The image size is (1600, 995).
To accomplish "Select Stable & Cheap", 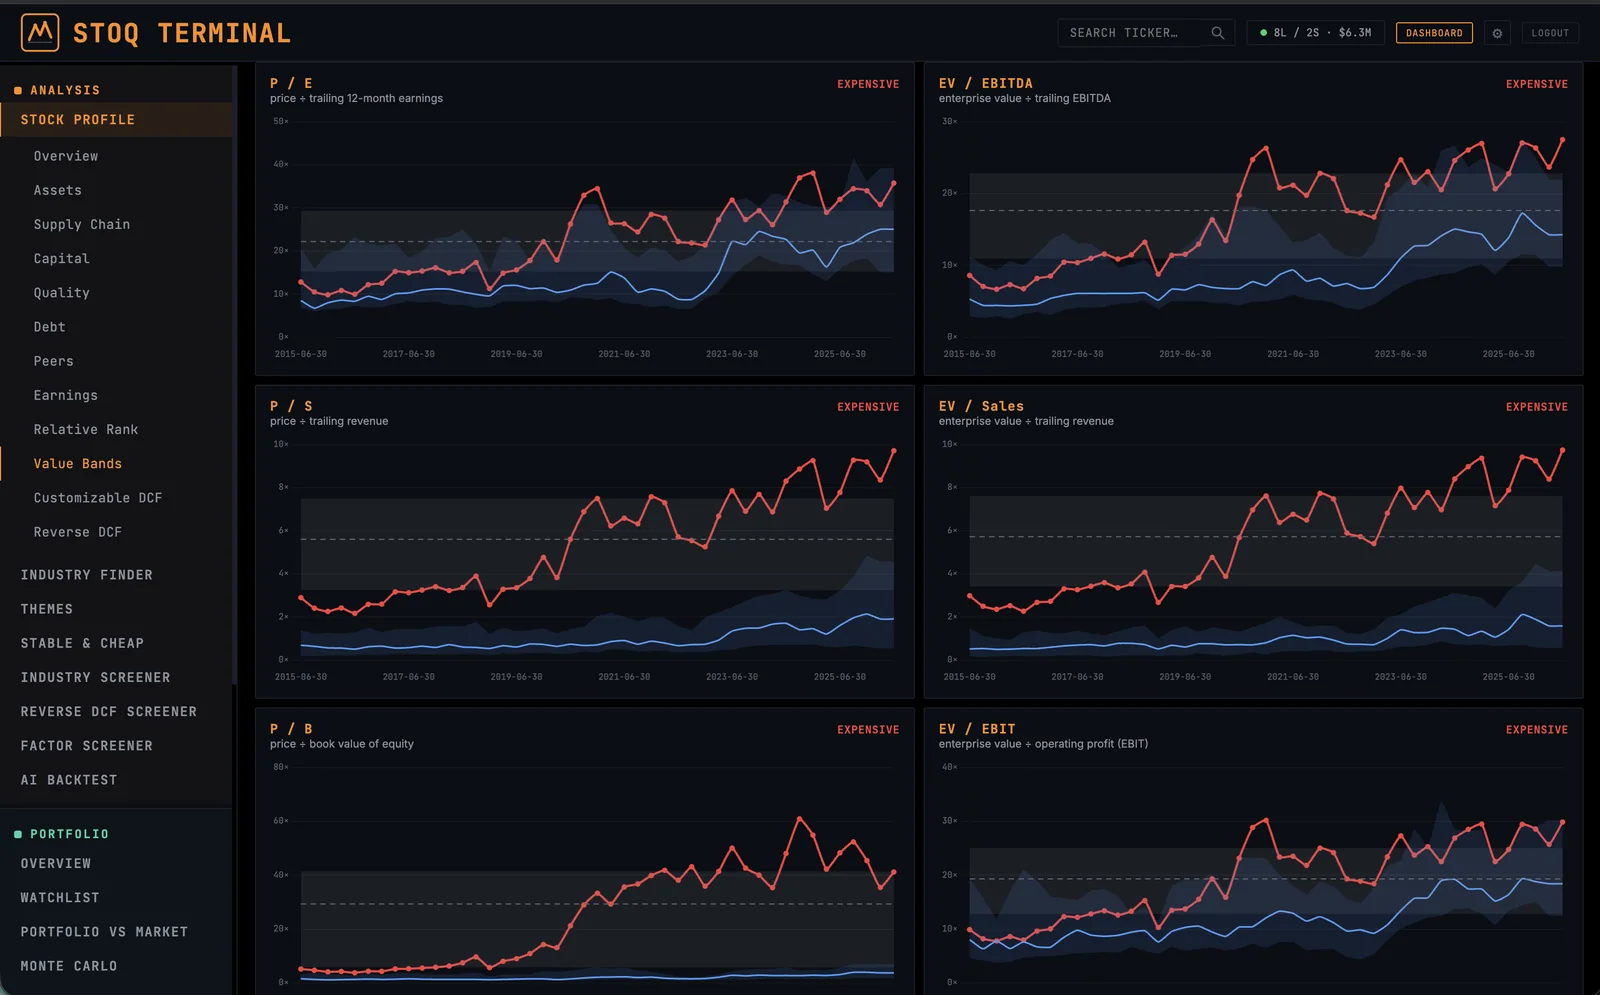I will pos(82,643).
